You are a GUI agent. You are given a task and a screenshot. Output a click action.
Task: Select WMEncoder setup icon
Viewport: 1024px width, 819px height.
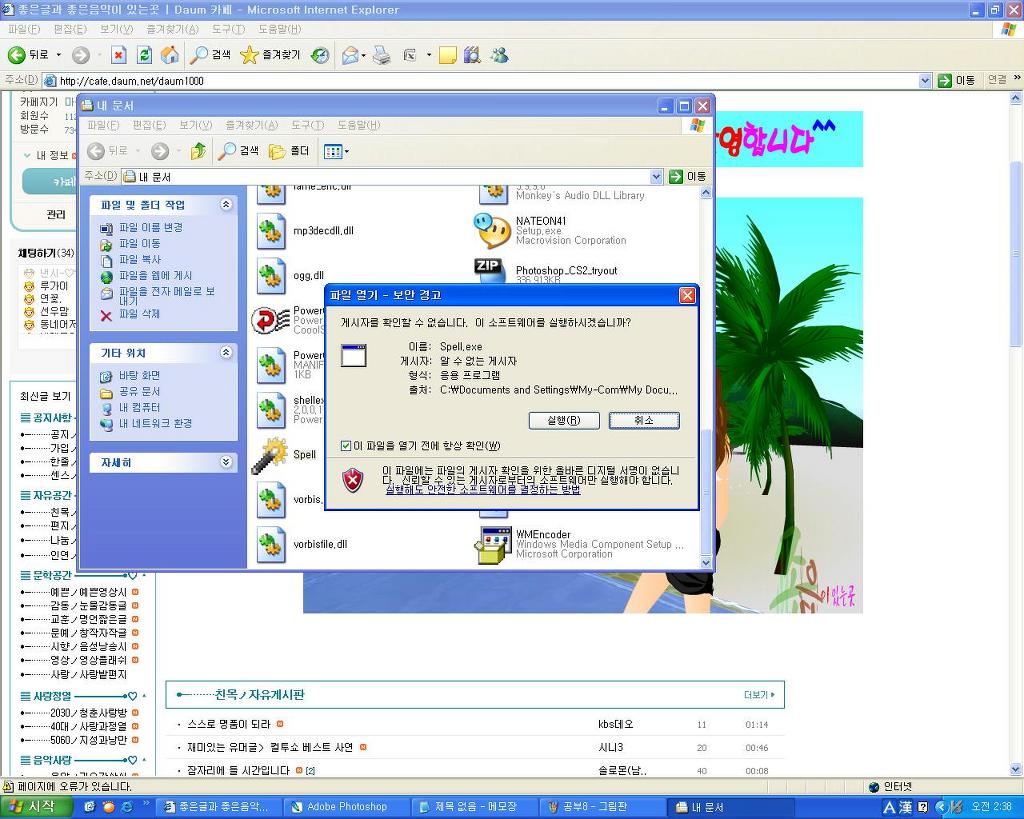pos(493,544)
